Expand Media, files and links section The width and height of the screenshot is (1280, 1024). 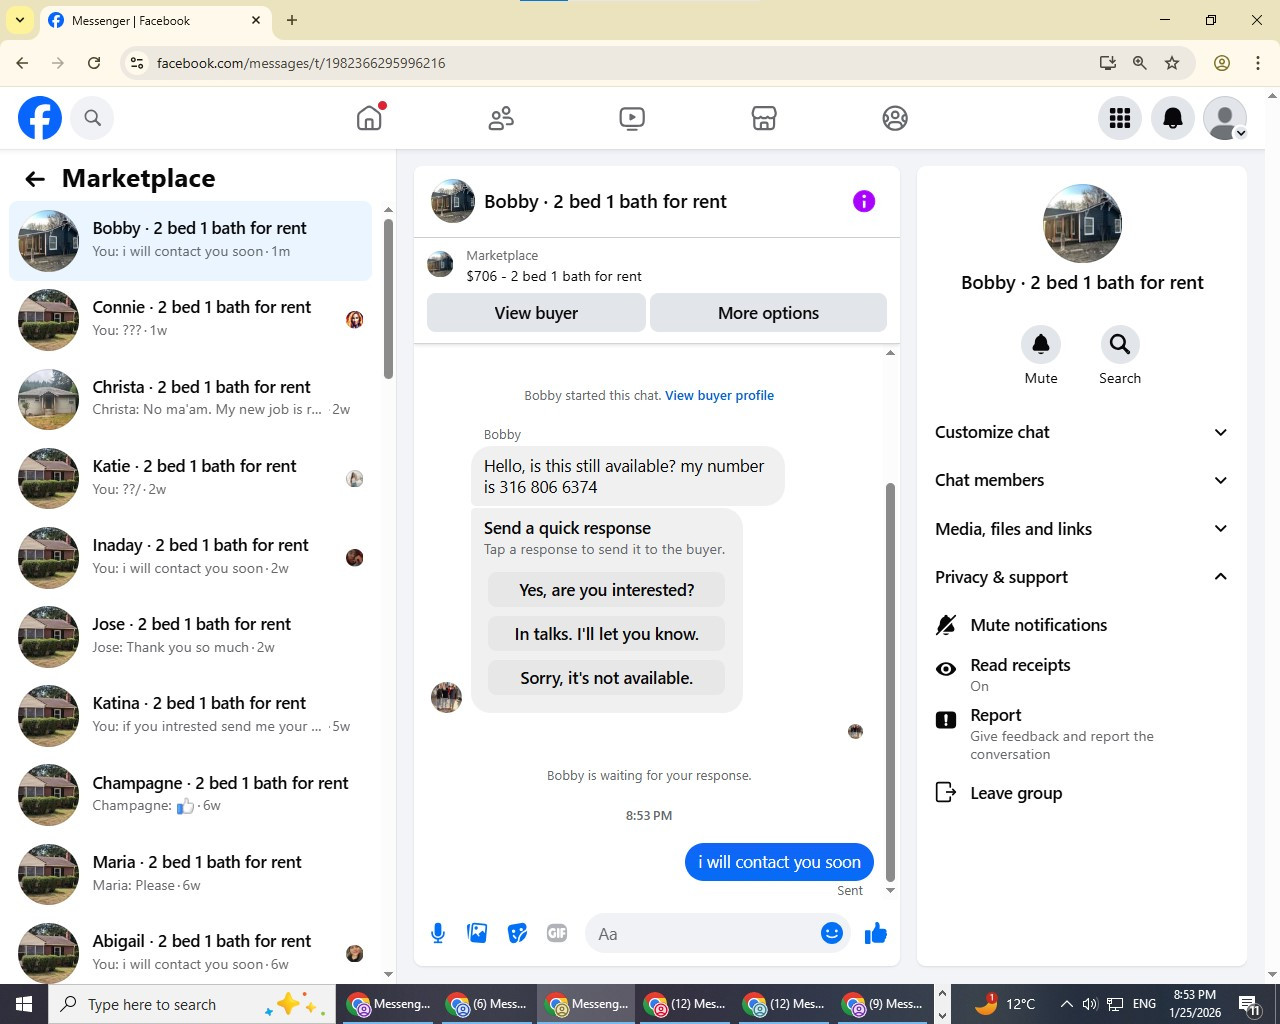pyautogui.click(x=1082, y=529)
